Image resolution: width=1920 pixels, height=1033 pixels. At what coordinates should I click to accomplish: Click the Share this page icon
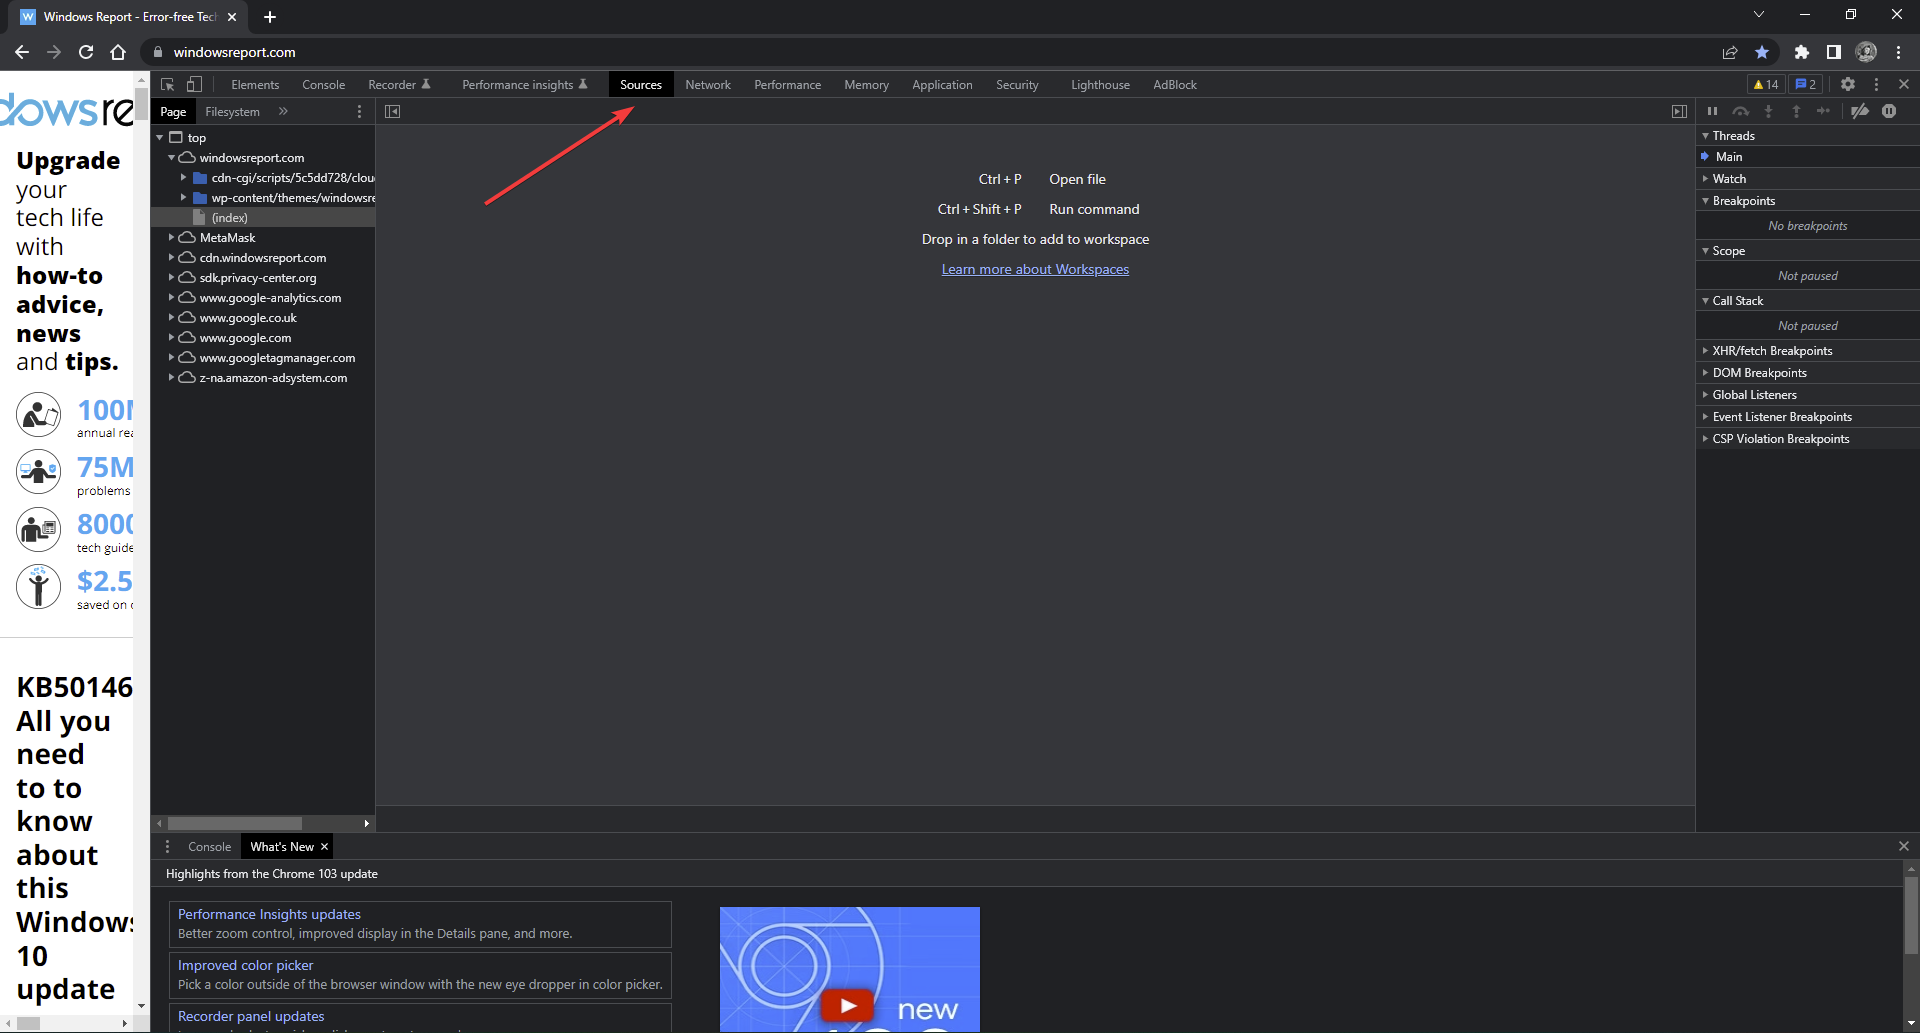(x=1730, y=52)
